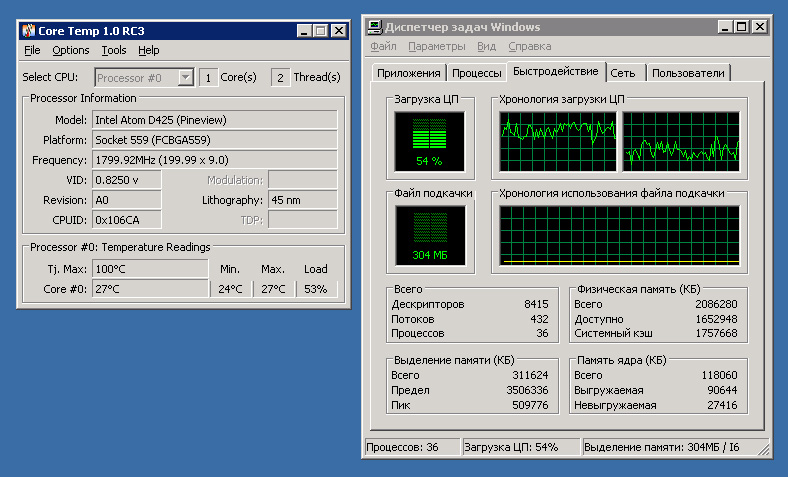
Task: Click the status bar entry Загрузка ЦП: 54%
Action: (521, 447)
